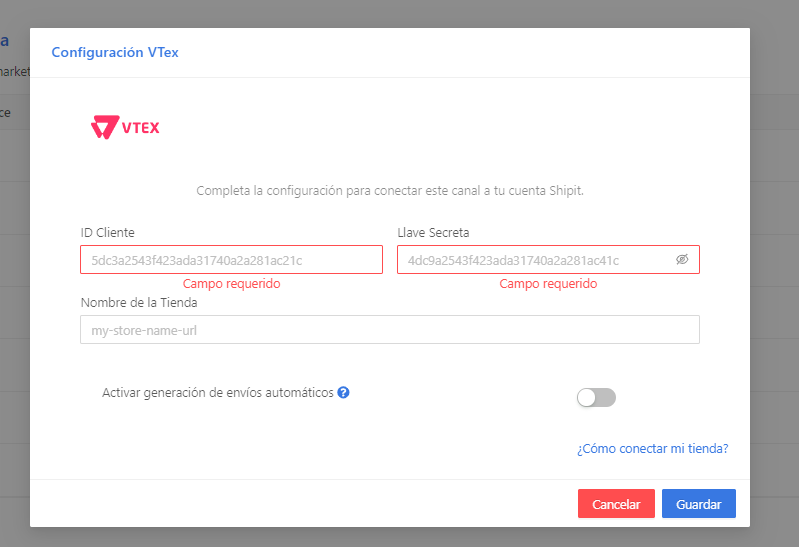Click the Cancelar button
The image size is (799, 547).
[x=616, y=504]
